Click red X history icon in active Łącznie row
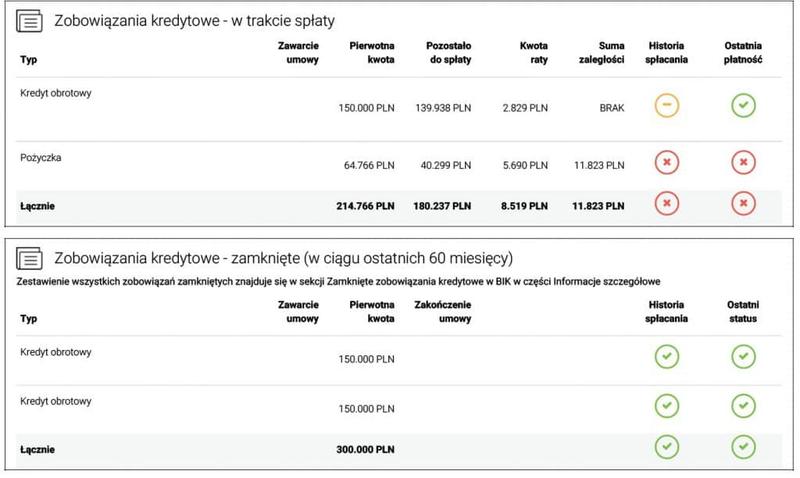Image resolution: width=800 pixels, height=478 pixels. [x=666, y=203]
